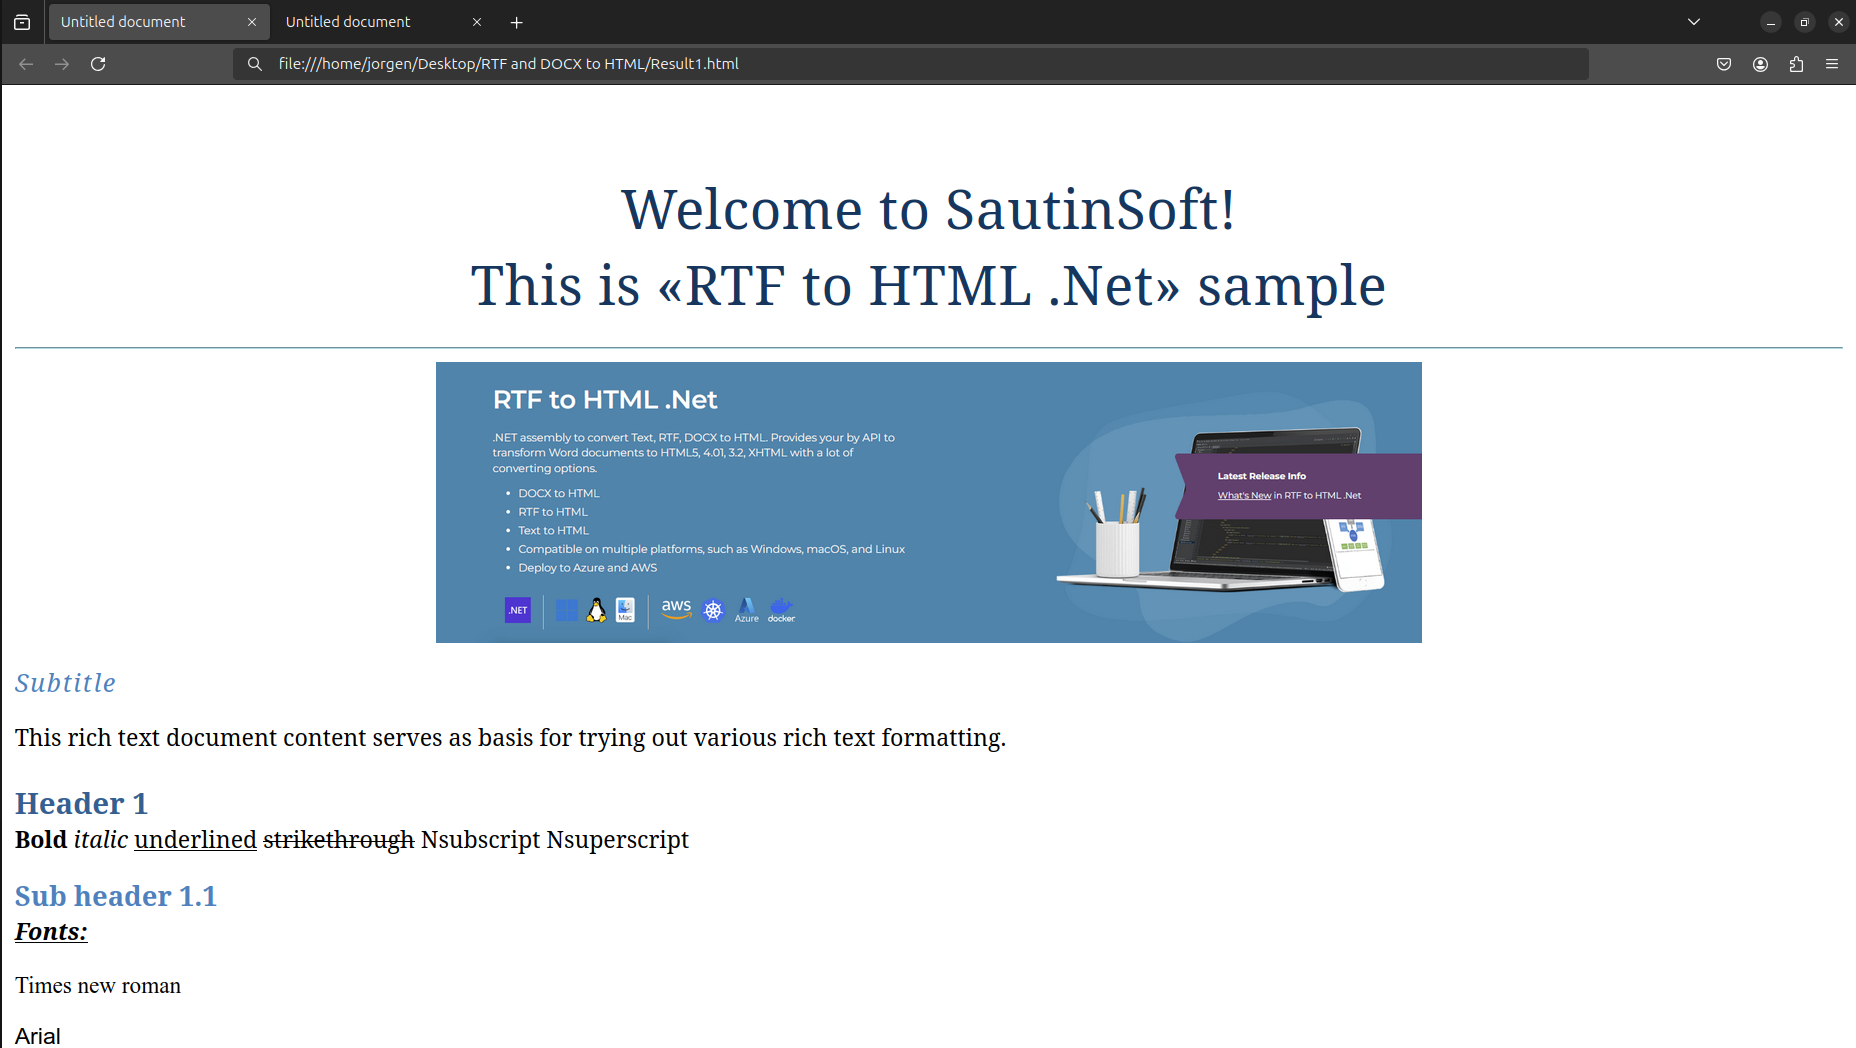Close the first Untitled document tab
Image resolution: width=1856 pixels, height=1048 pixels.
[252, 22]
